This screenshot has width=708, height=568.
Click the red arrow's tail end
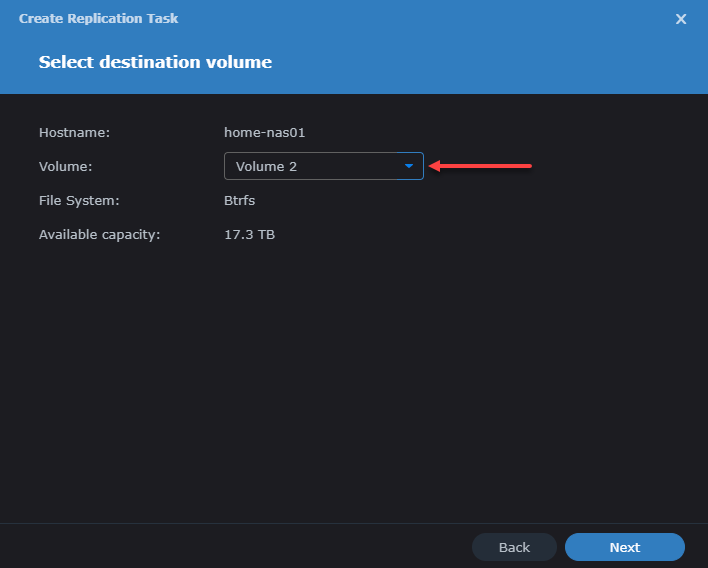(x=526, y=166)
